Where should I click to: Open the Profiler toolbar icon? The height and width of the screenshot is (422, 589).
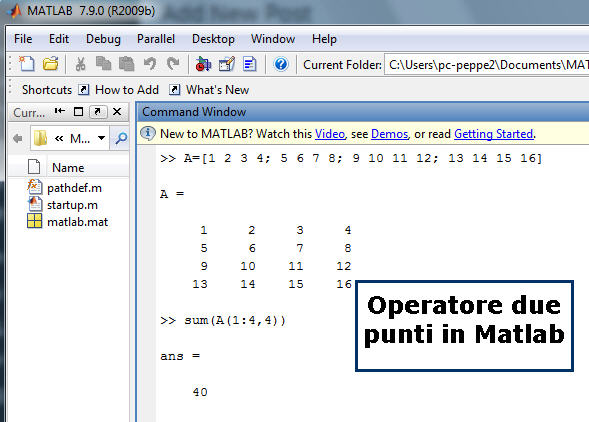coord(250,64)
